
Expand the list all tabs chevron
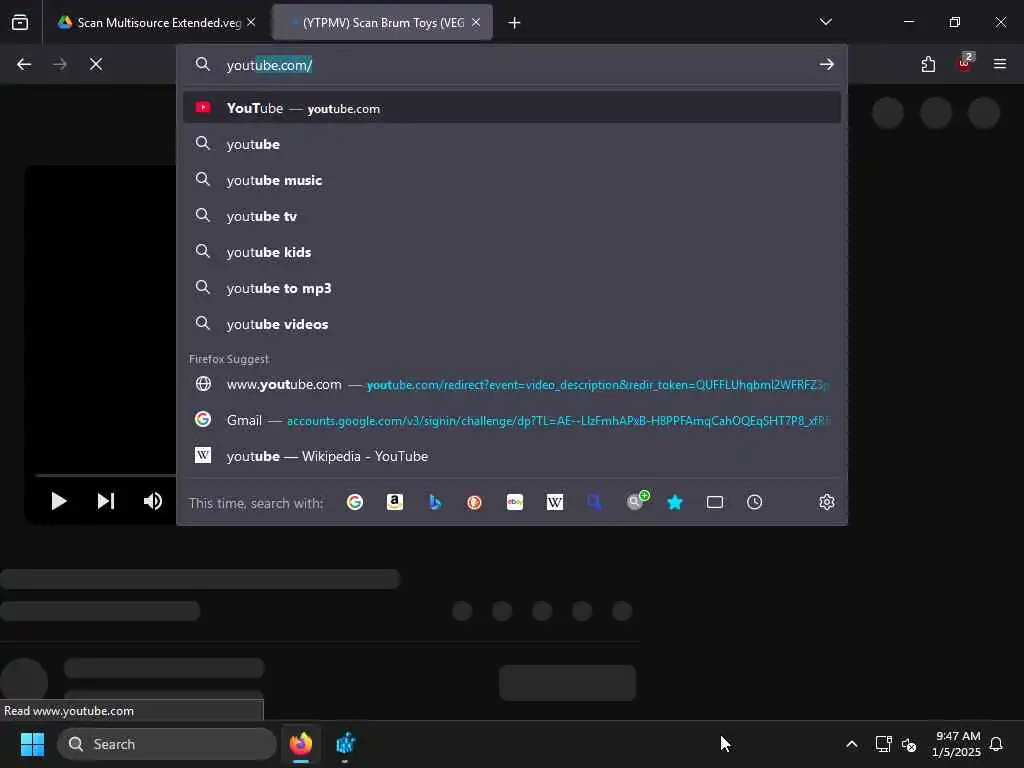click(x=825, y=22)
